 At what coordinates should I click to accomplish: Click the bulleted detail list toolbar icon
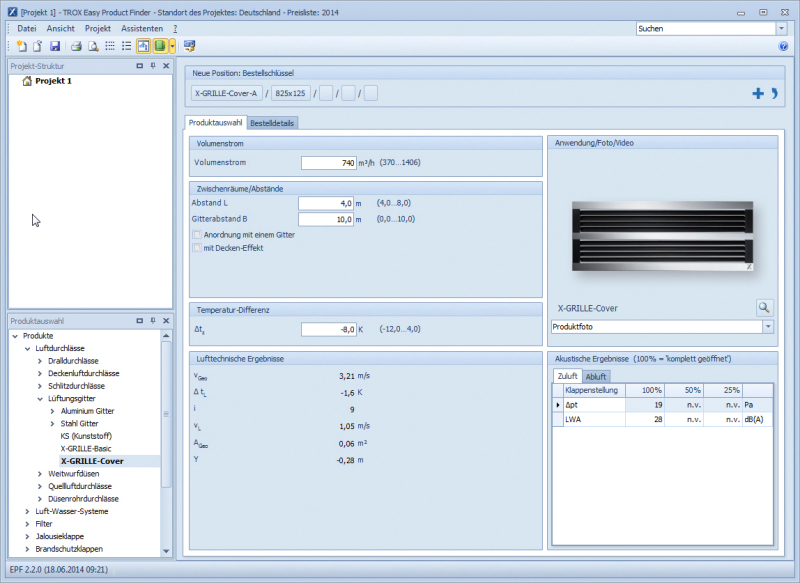tap(126, 46)
